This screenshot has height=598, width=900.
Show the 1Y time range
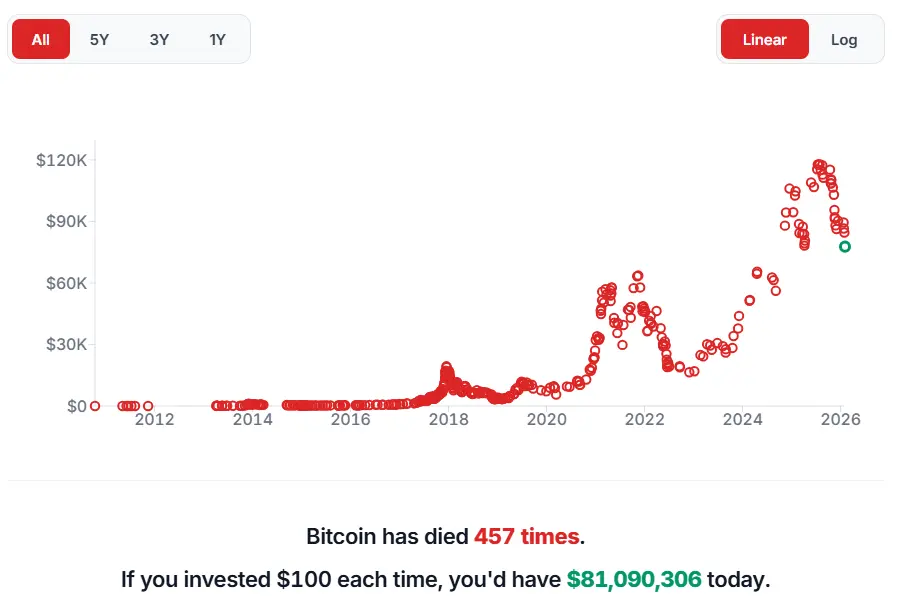(x=218, y=40)
